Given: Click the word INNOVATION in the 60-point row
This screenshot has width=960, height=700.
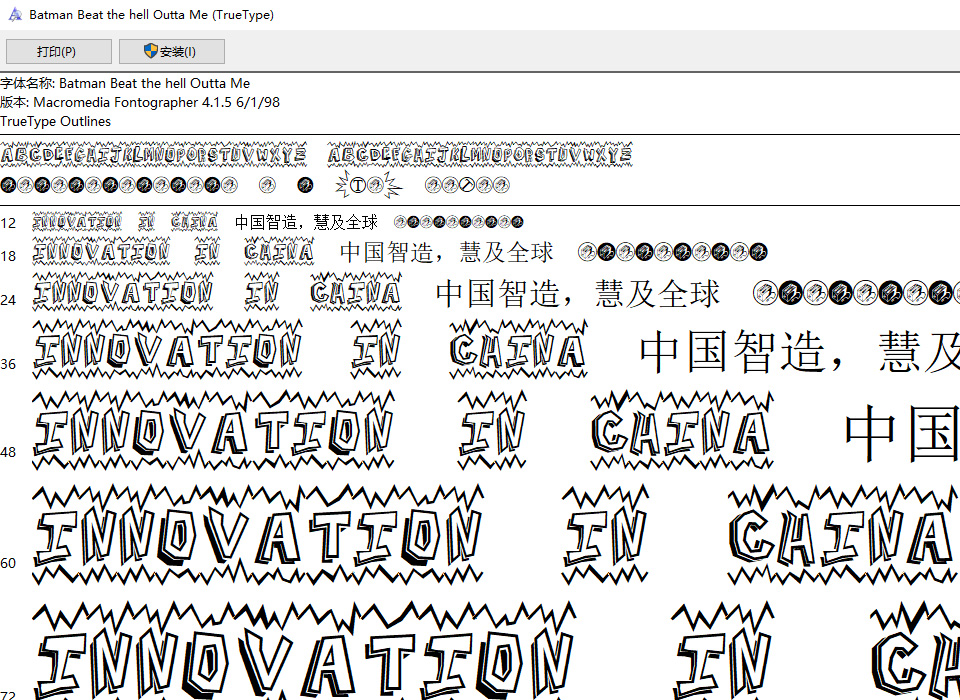Looking at the screenshot, I should tap(258, 535).
